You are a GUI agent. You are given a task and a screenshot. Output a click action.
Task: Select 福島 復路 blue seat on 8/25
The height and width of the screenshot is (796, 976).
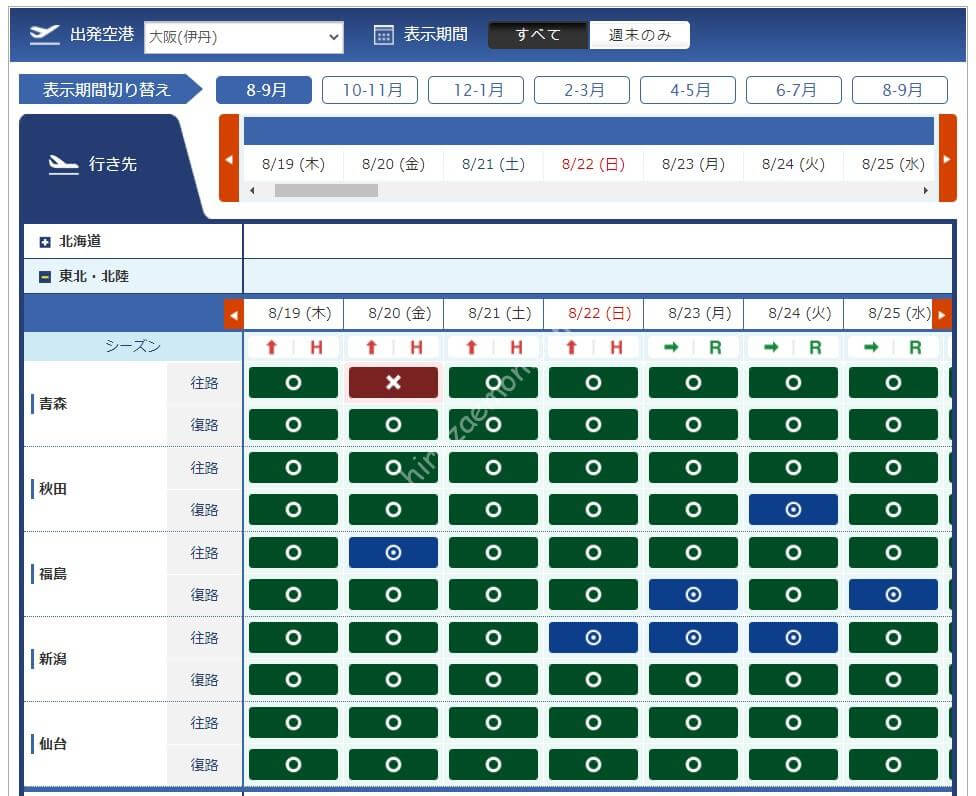893,594
